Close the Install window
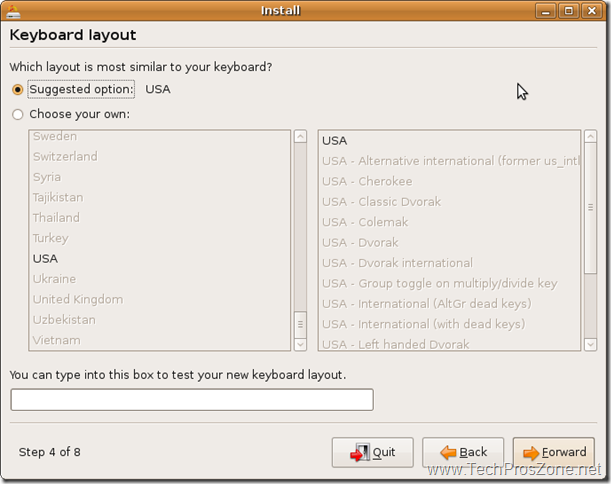 pyautogui.click(x=592, y=11)
